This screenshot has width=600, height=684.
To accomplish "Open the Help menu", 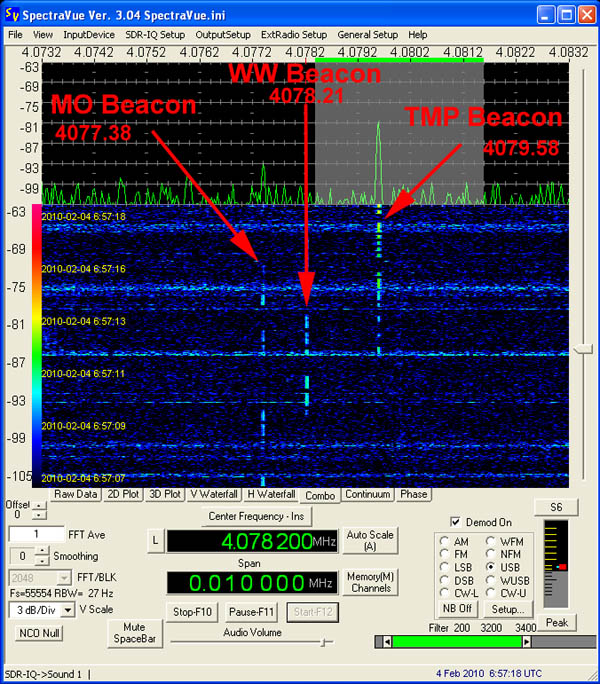I will (x=418, y=34).
